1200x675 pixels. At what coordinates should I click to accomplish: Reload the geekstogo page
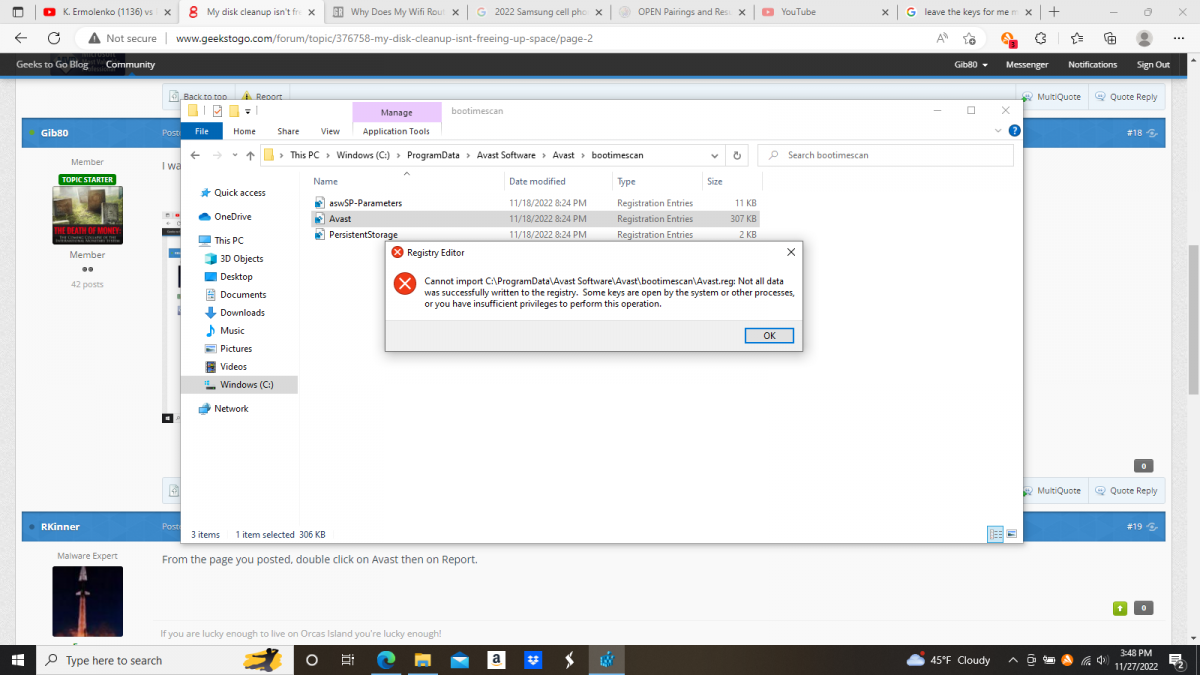point(55,38)
